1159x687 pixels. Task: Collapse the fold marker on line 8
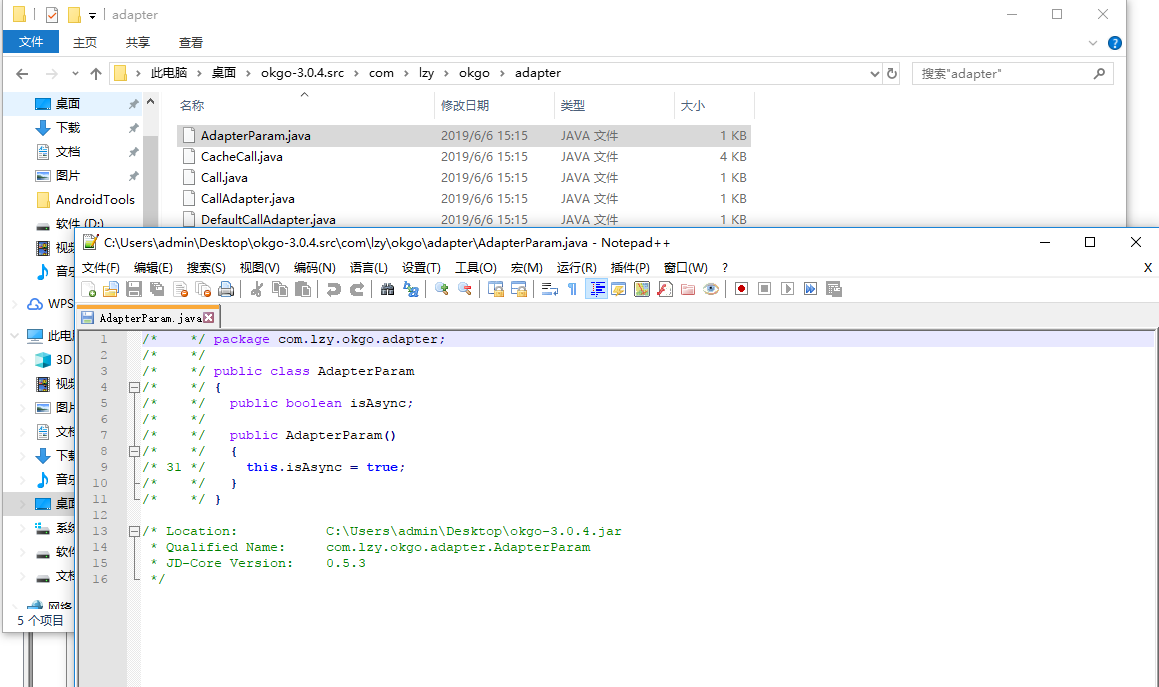tap(134, 451)
